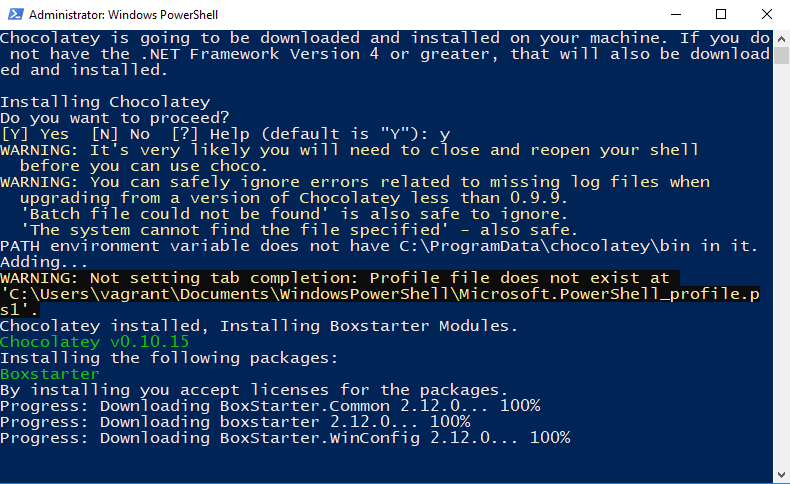Click the BoxStarter.WinConfig 100% progress line
This screenshot has height=484, width=790.
[x=285, y=438]
